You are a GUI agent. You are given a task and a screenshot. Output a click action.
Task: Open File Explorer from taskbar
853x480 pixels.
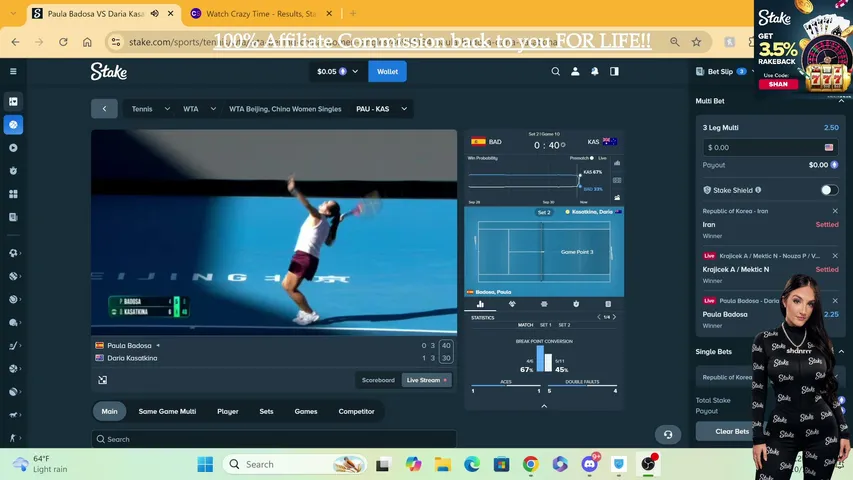point(443,464)
